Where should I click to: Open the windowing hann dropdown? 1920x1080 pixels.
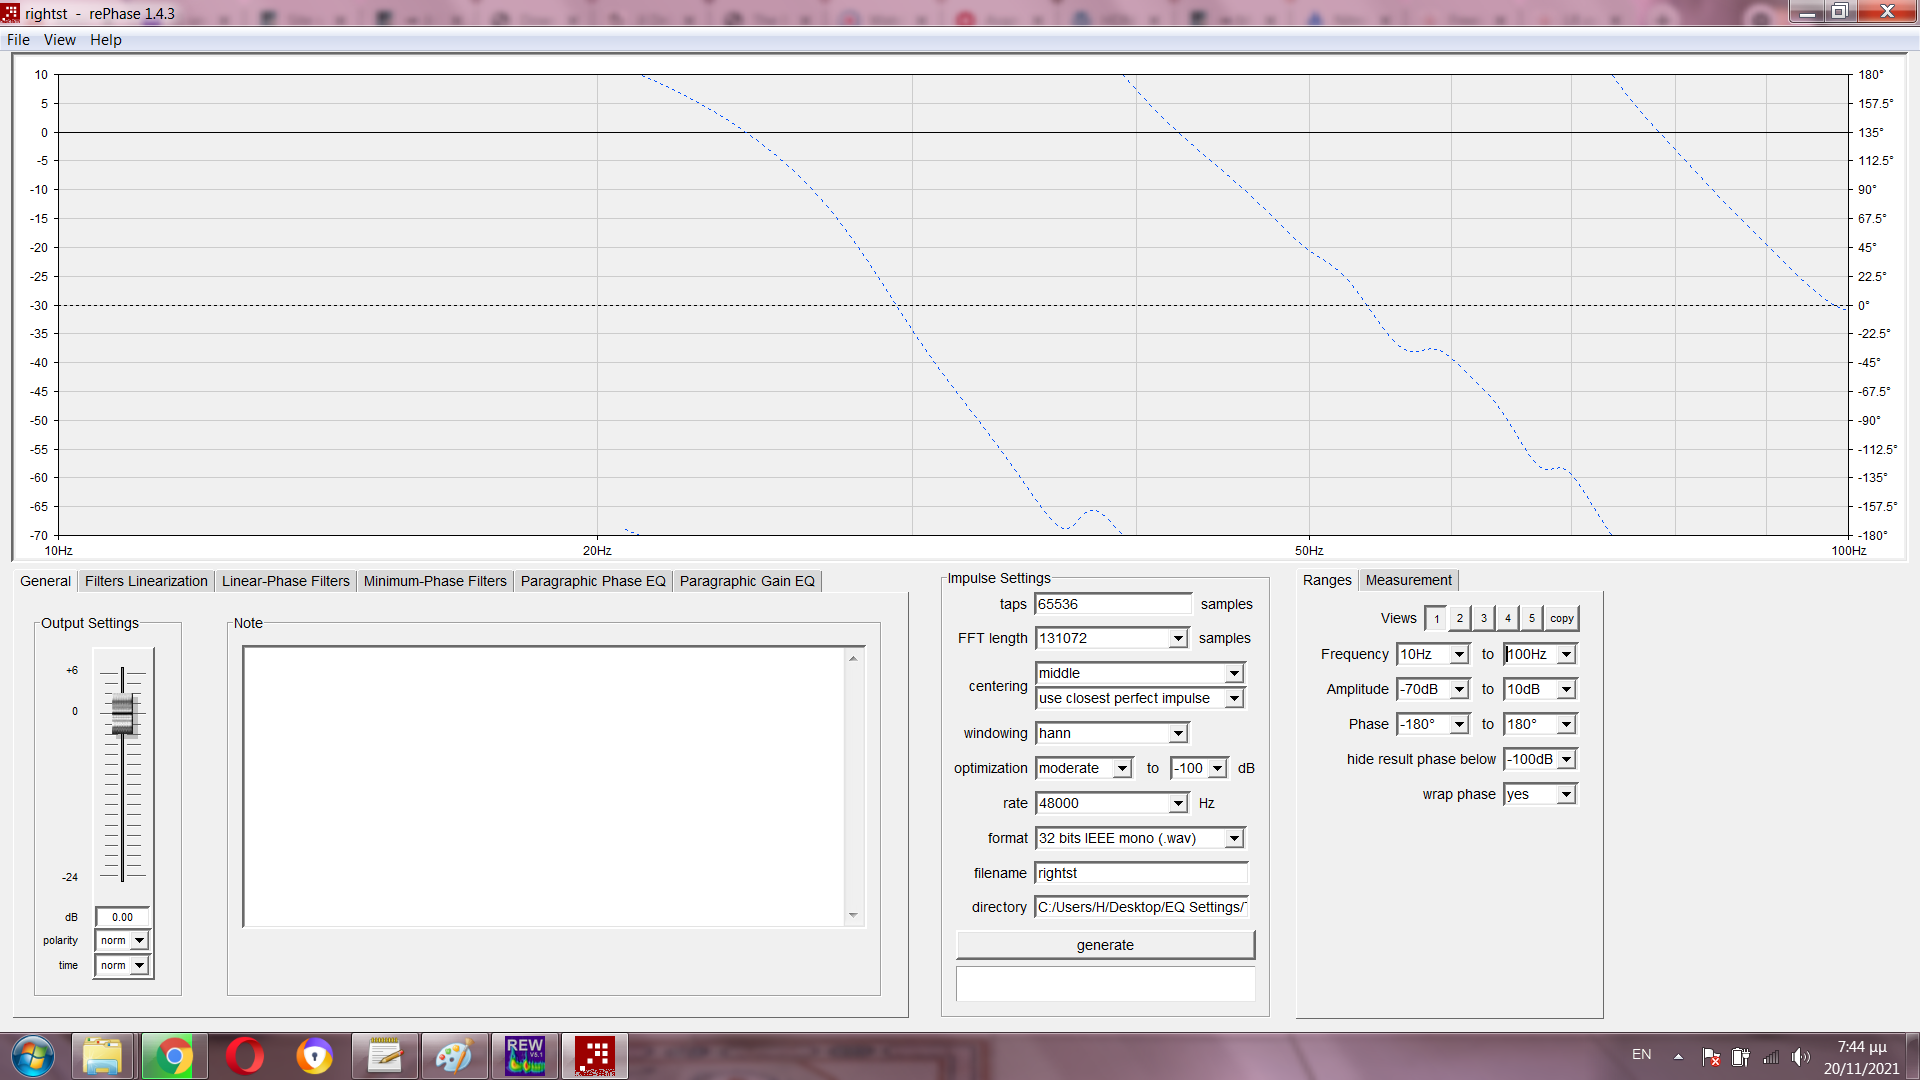click(x=1178, y=733)
